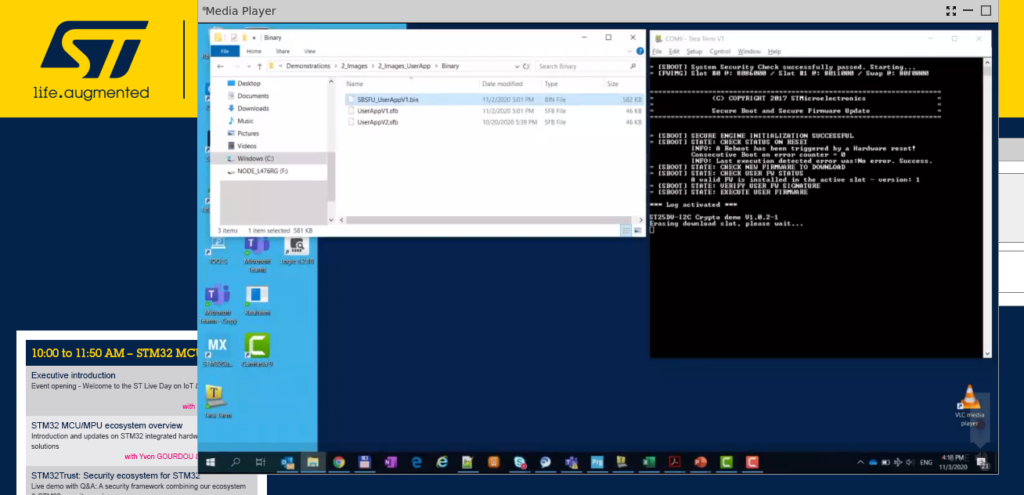Screen dimensions: 1024x495
Task: Open OneNote taskbar icon
Action: pos(391,462)
